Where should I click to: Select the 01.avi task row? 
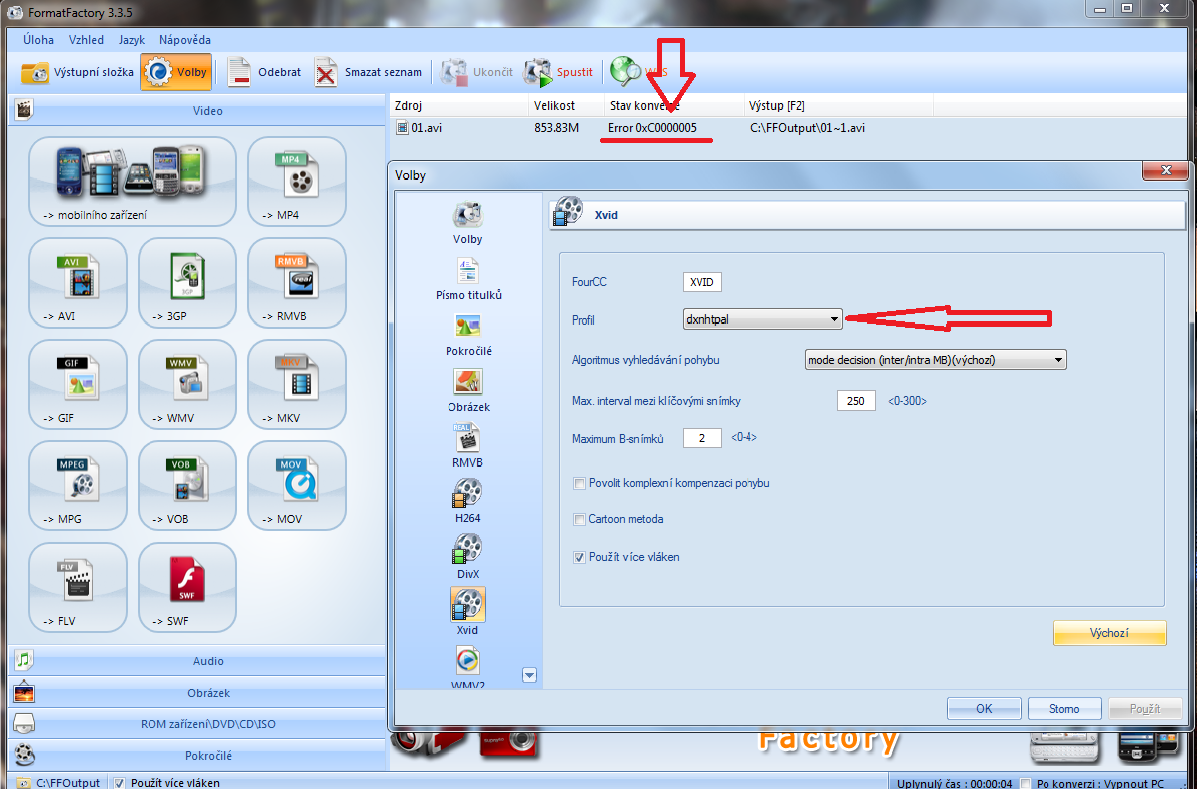(790, 128)
